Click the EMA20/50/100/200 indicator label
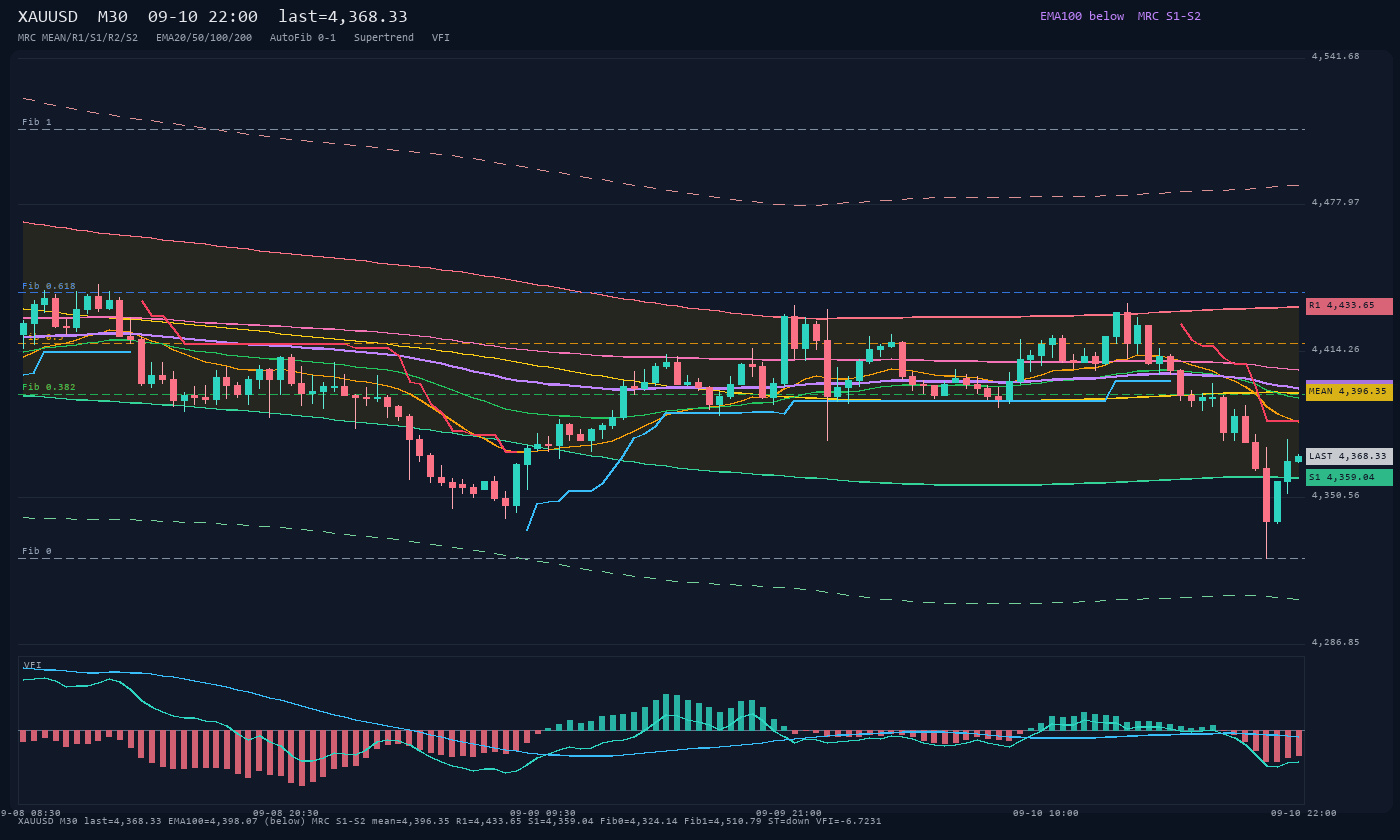 pos(204,37)
